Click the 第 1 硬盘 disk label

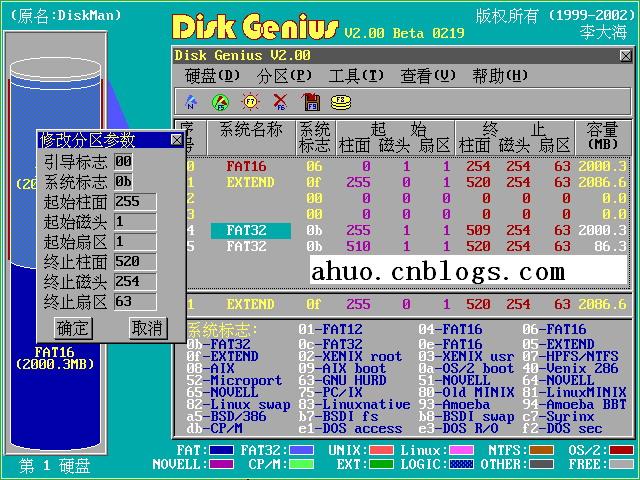[55, 466]
